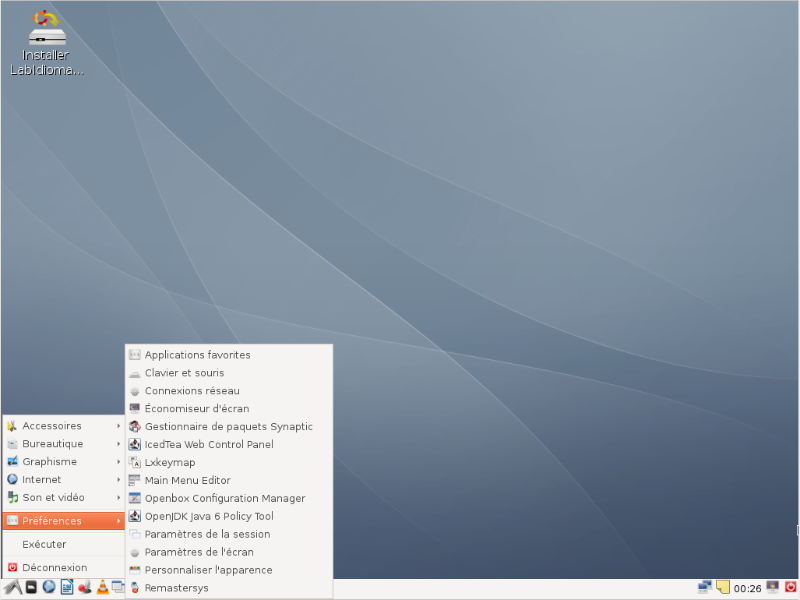The image size is (800, 600).
Task: Click Déconnexion to log out
Action: coord(54,568)
